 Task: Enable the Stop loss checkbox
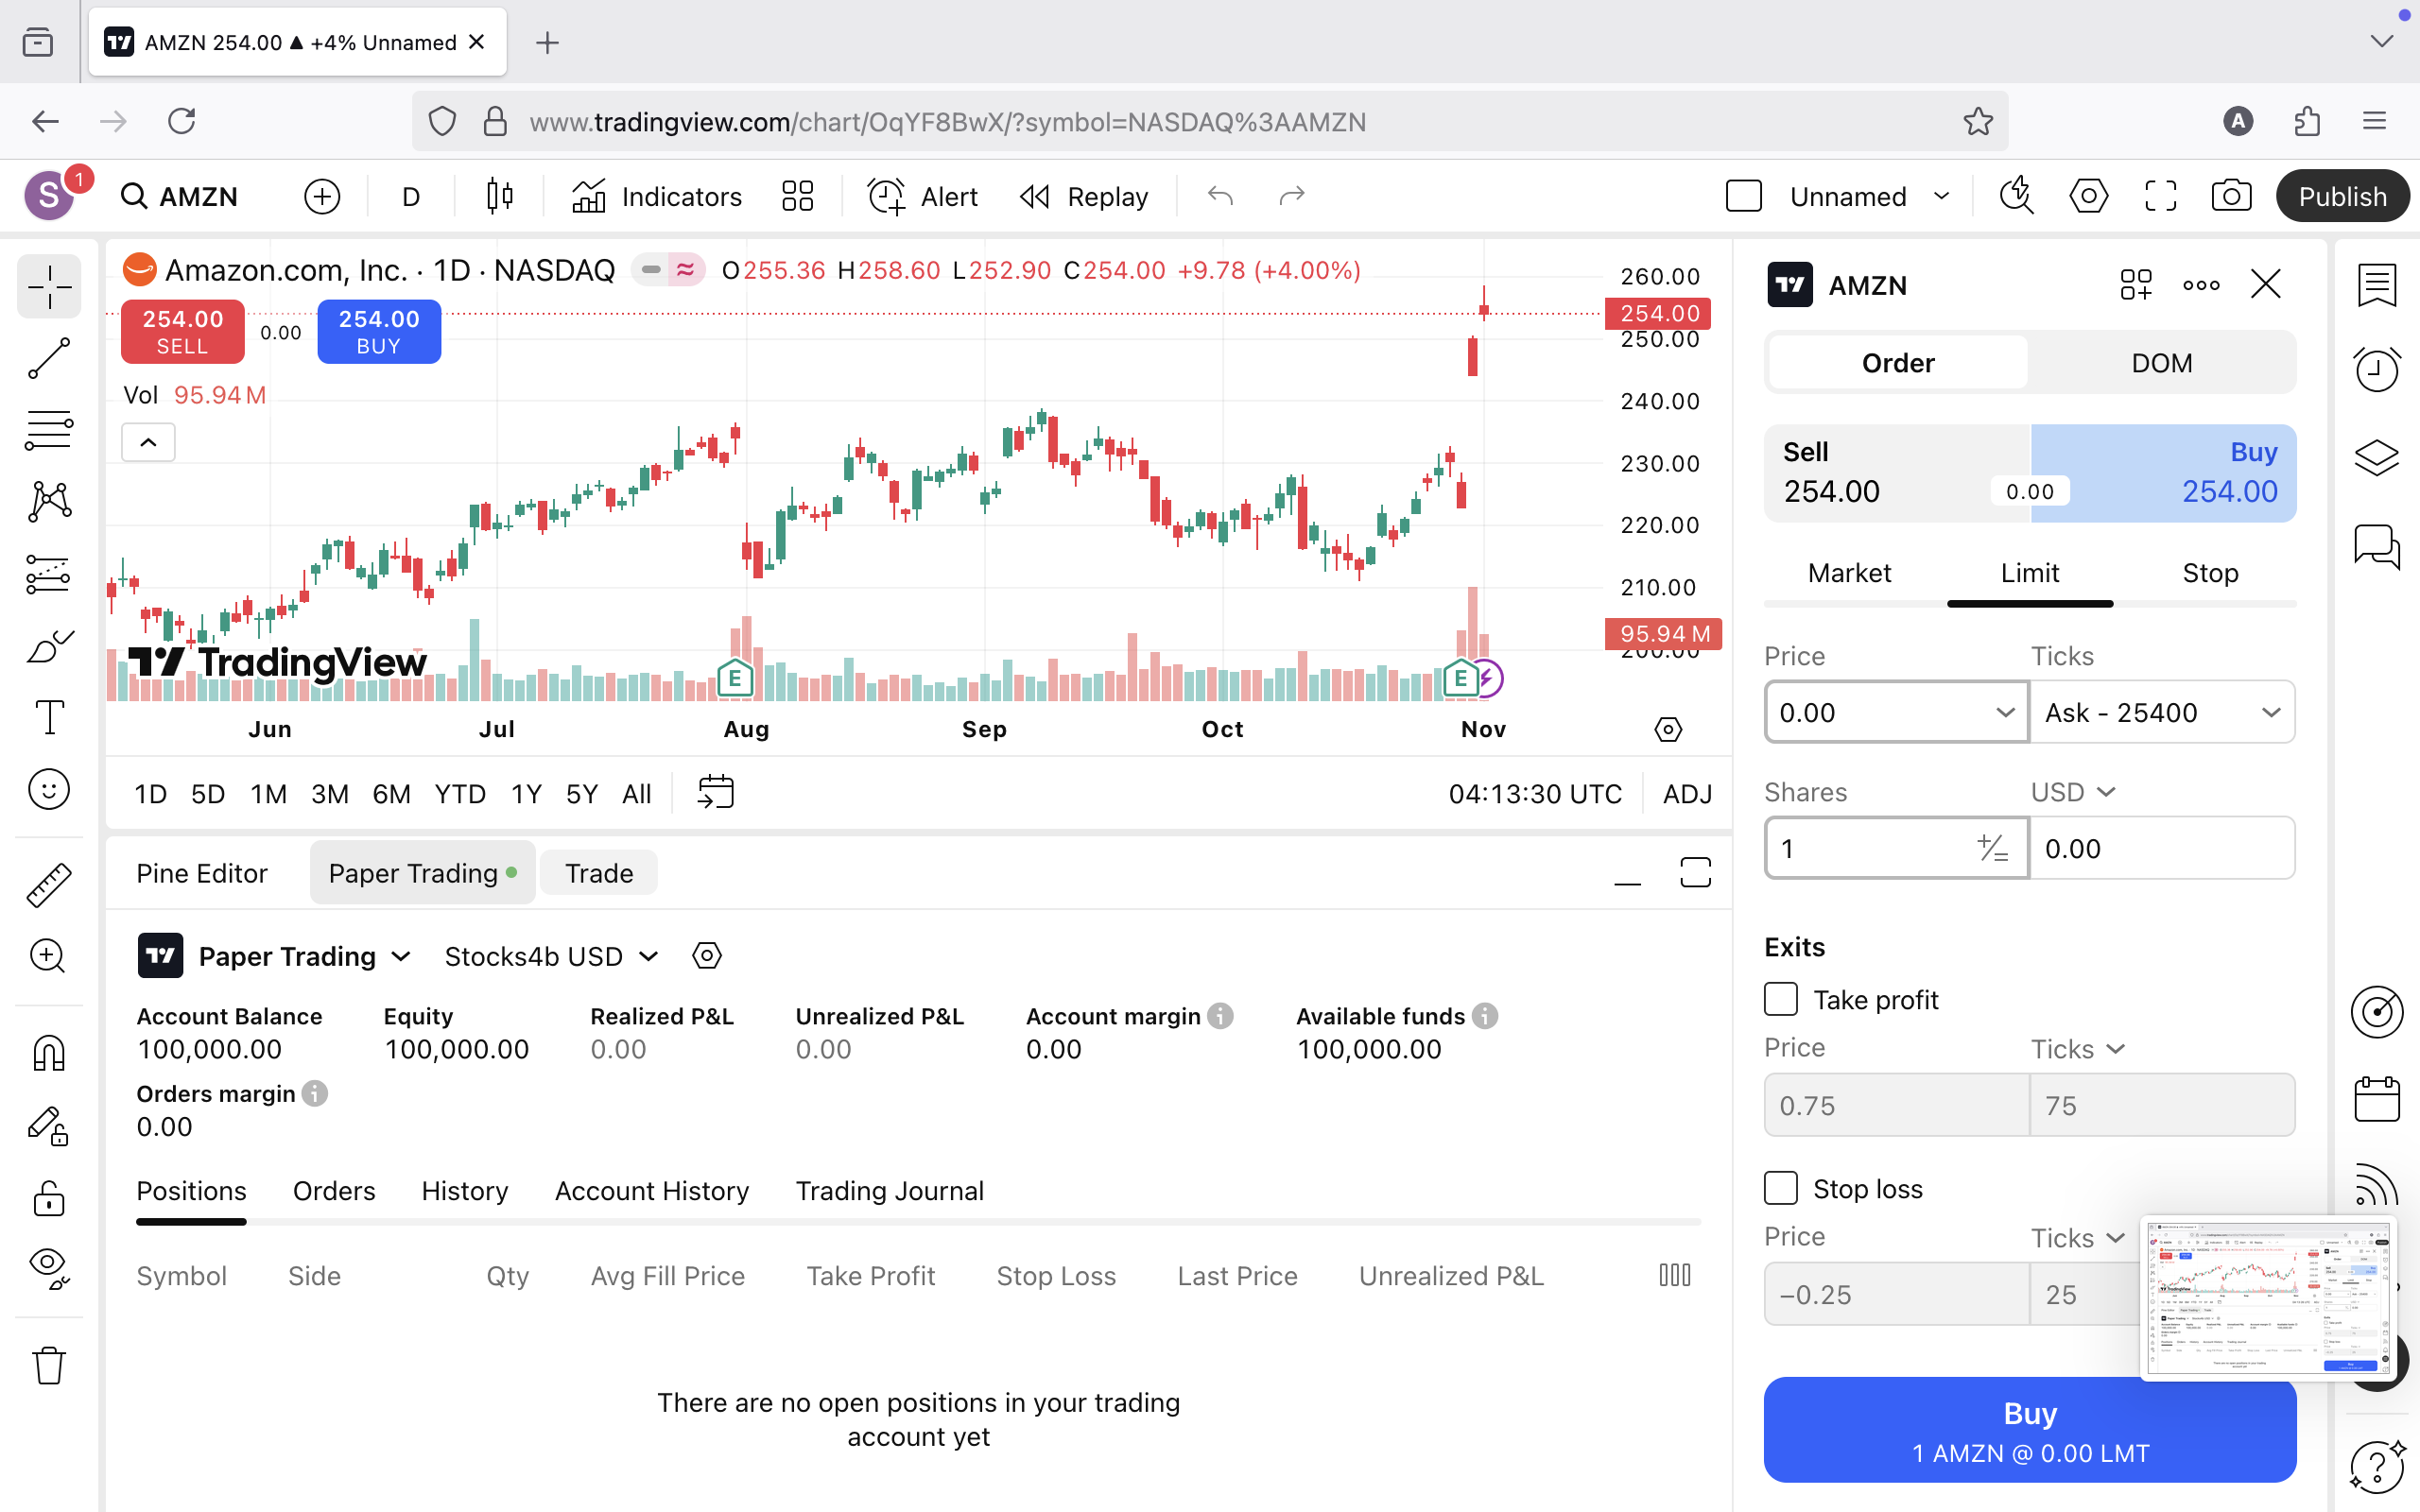click(1781, 1188)
